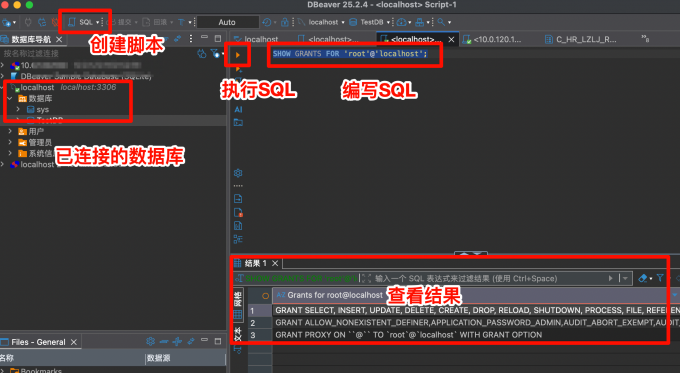This screenshot has height=373, width=680.
Task: Switch to the <10.0.120.1... script tab
Action: 493,39
